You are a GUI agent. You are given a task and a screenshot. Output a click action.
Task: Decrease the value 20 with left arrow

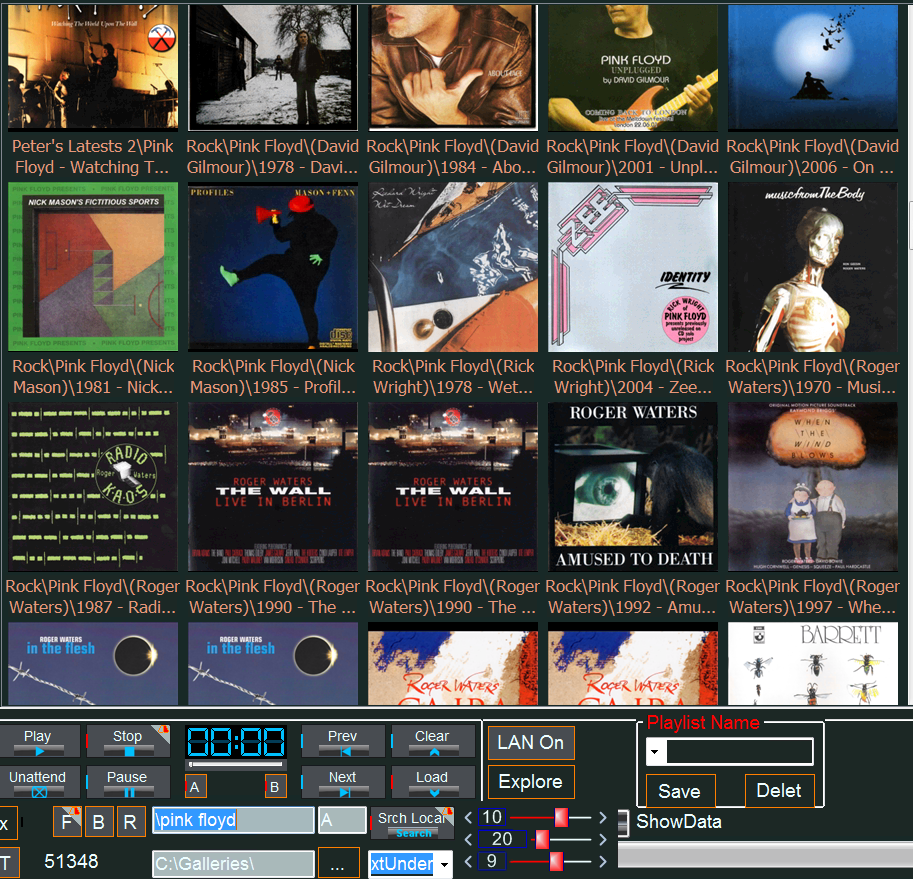(x=468, y=839)
